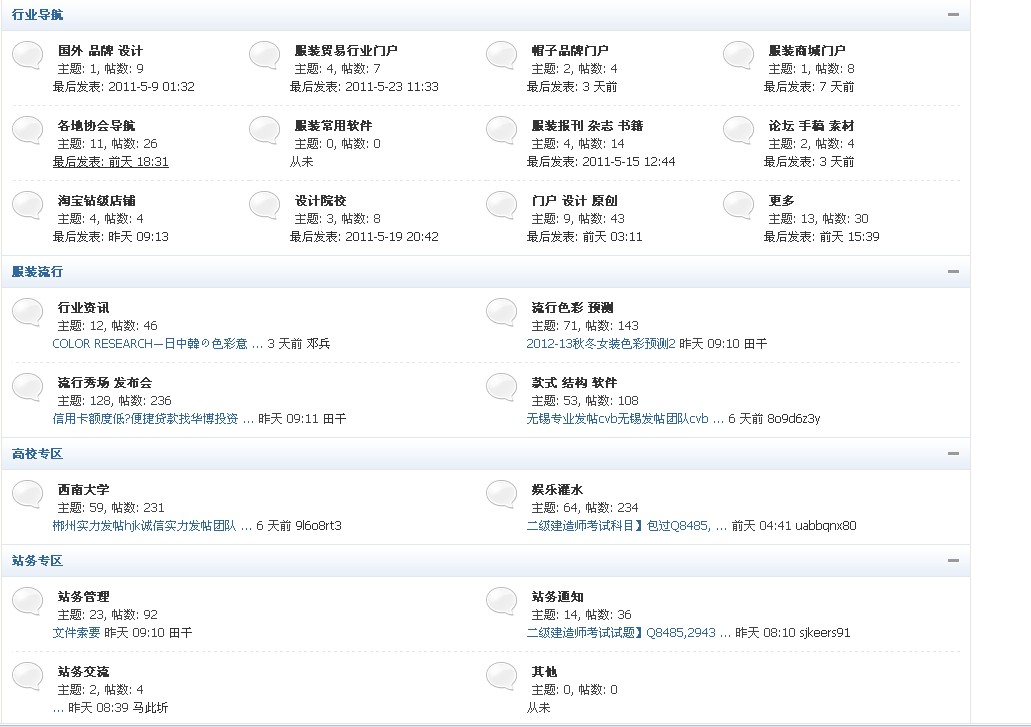This screenshot has width=1031, height=727.
Task: Click the bubble icon beside 设计院校
Action: coord(264,205)
